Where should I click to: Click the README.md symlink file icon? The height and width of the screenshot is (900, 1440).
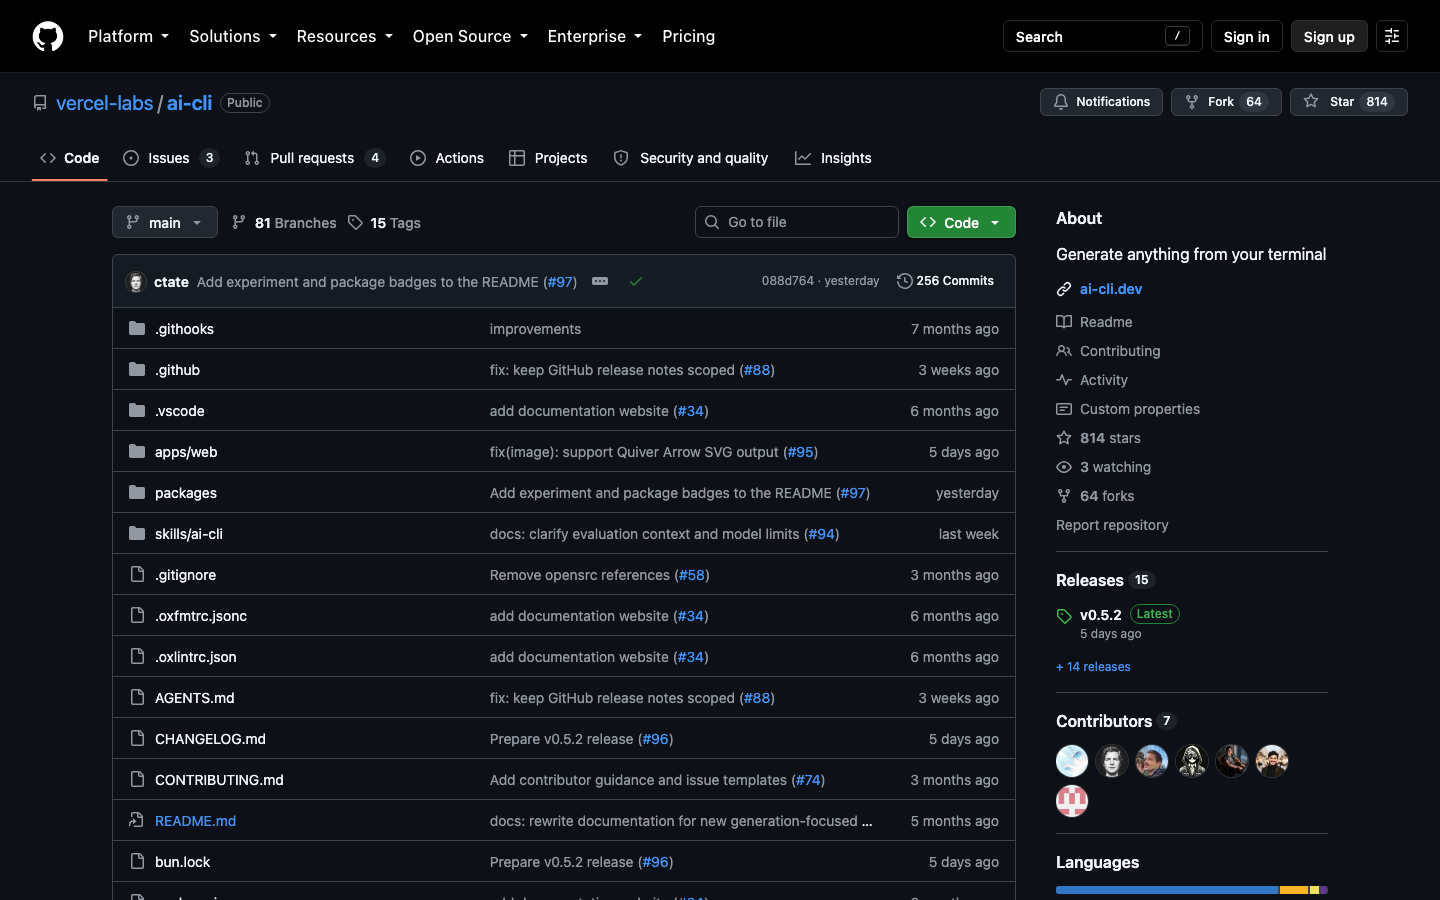pyautogui.click(x=137, y=820)
